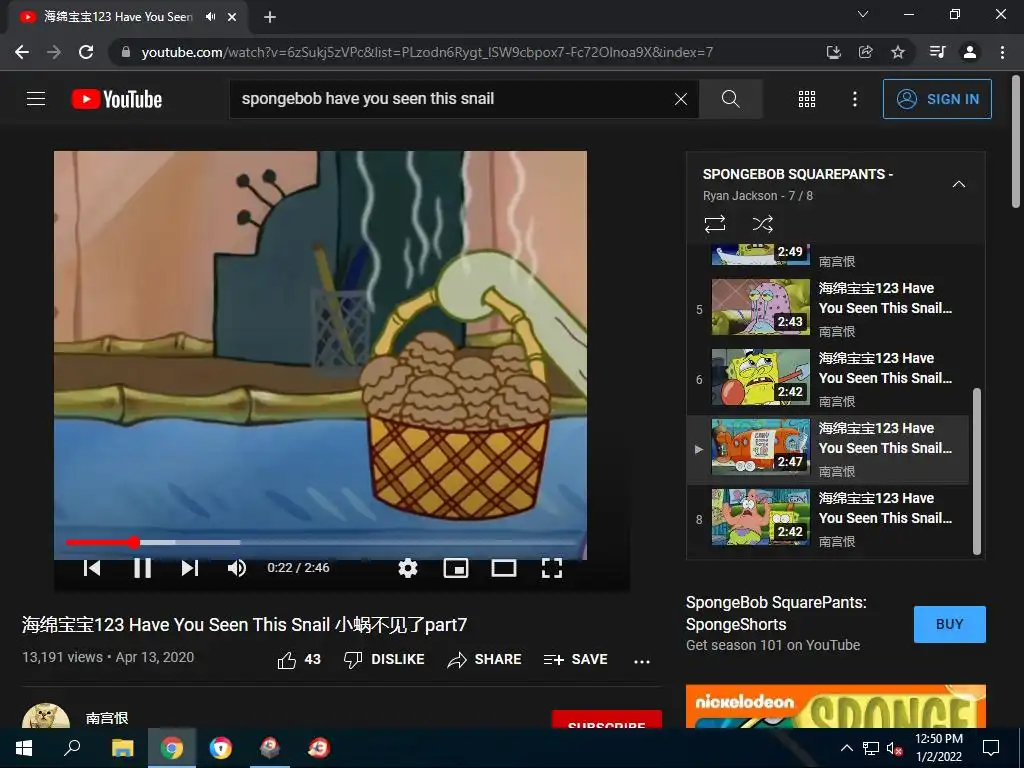Select the 海绵宝宝123 Have You Seen tab

click(127, 17)
